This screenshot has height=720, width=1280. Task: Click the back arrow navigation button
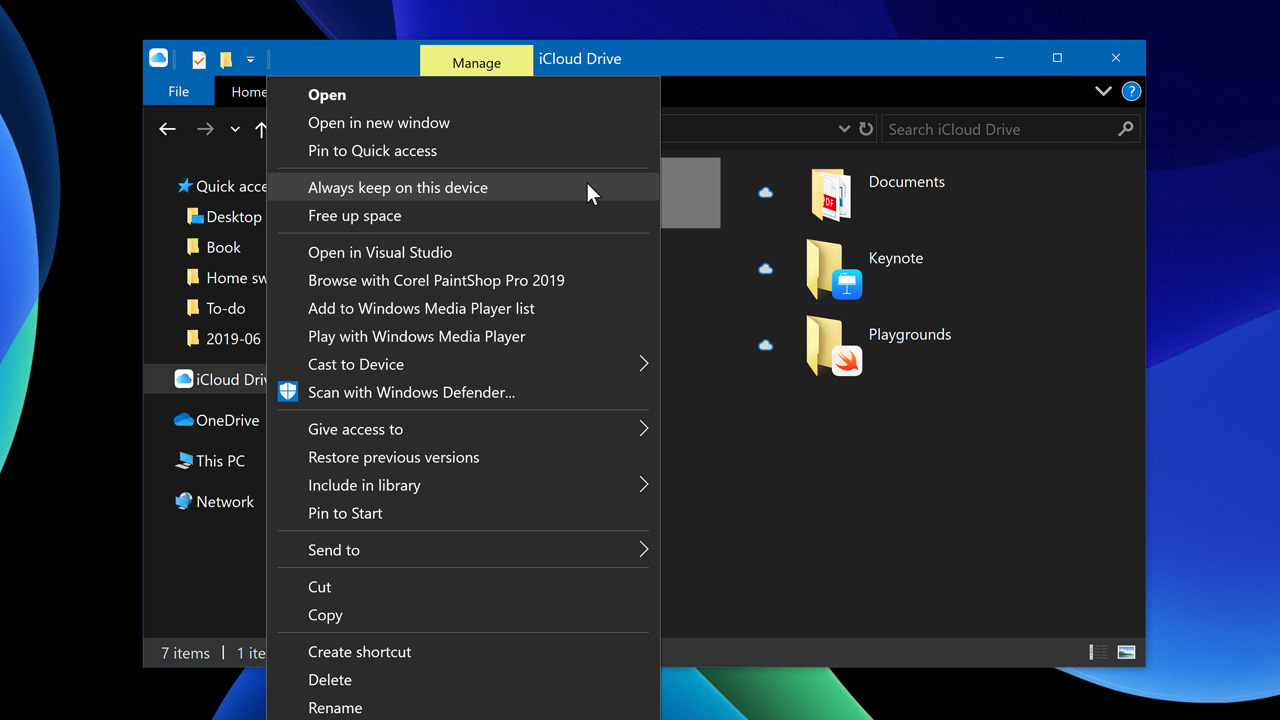tap(168, 129)
